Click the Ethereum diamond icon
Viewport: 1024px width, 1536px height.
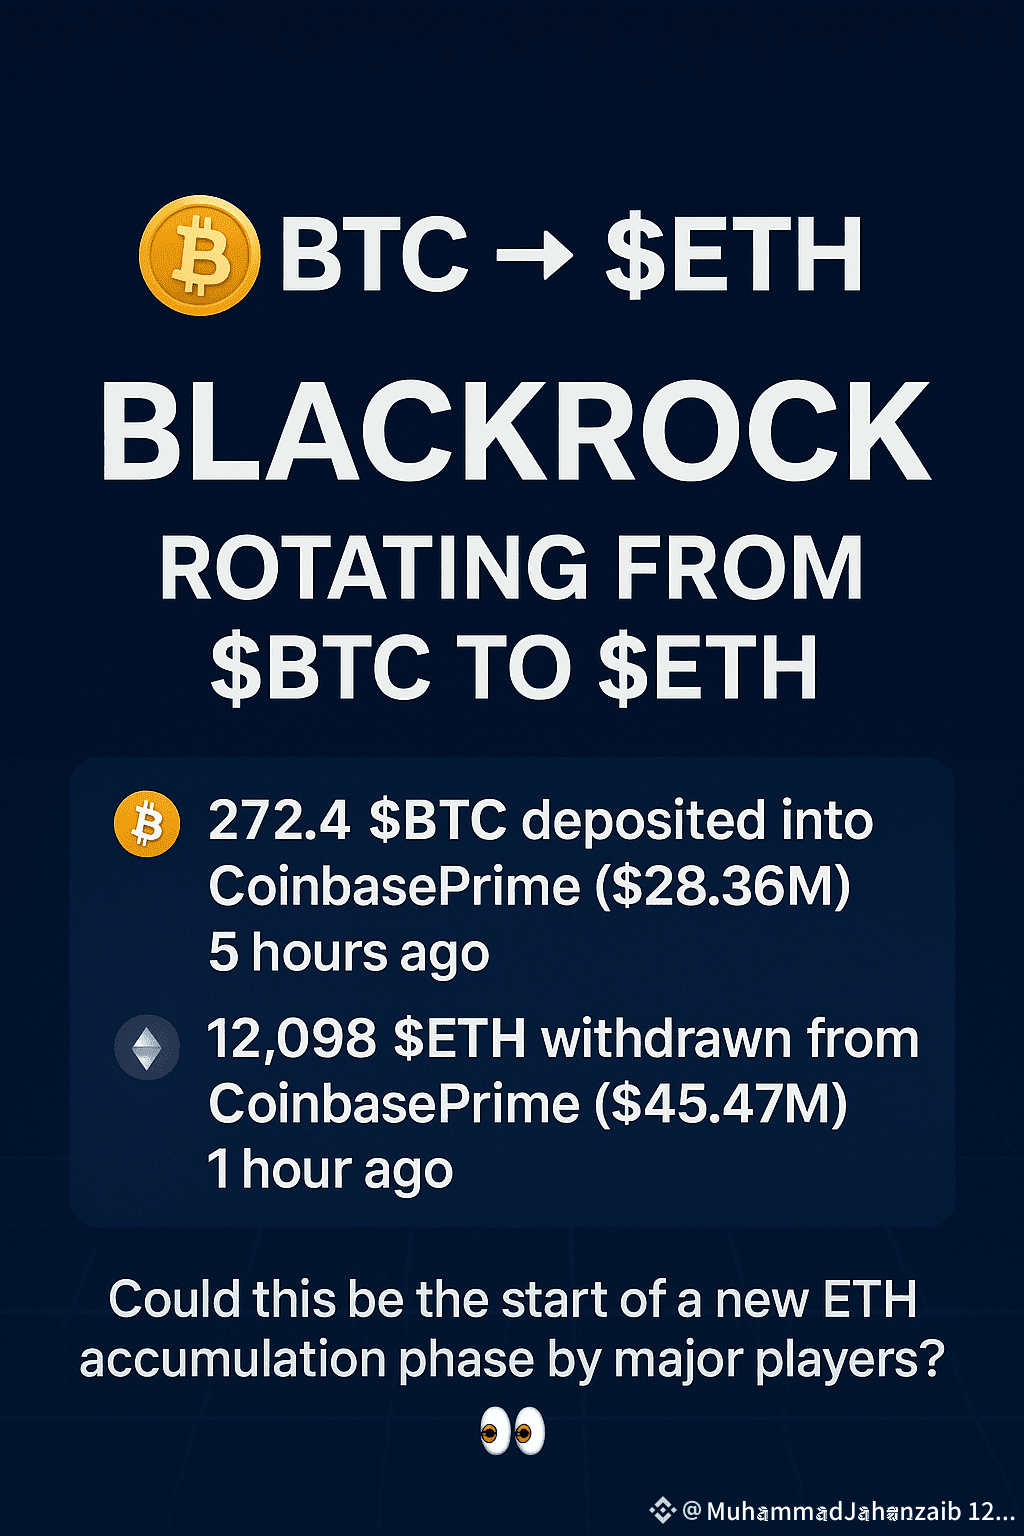(x=147, y=1048)
